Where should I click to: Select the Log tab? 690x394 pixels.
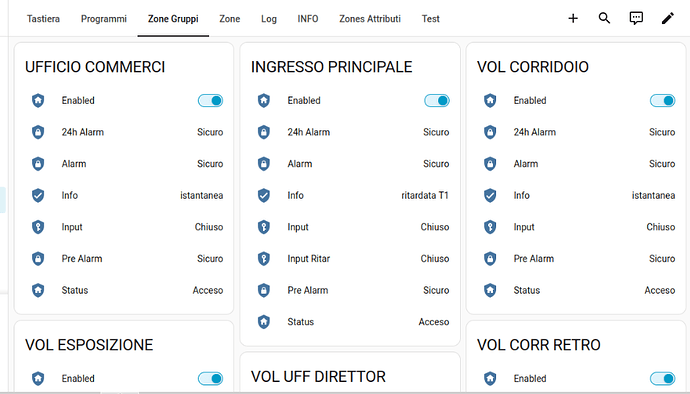(268, 19)
